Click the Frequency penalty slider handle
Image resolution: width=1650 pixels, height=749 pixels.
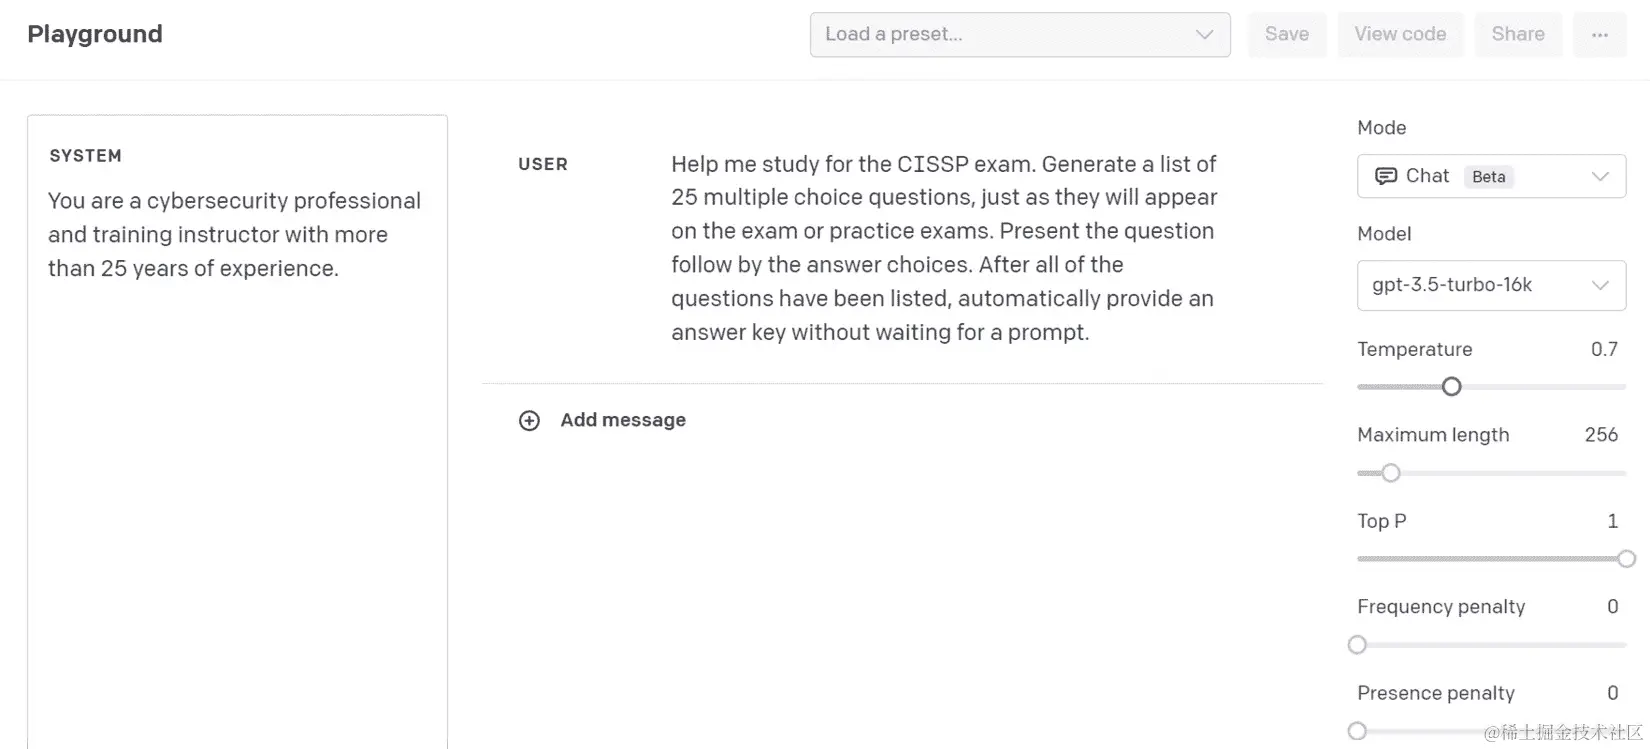point(1357,645)
